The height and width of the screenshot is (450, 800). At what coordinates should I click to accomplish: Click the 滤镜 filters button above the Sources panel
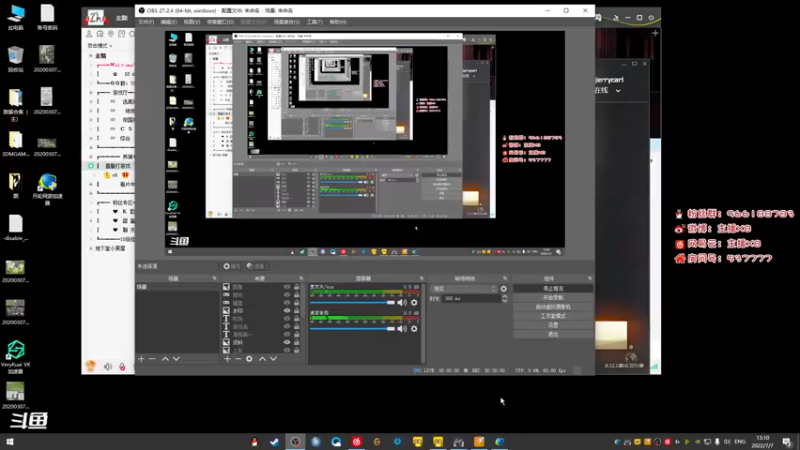pyautogui.click(x=256, y=266)
